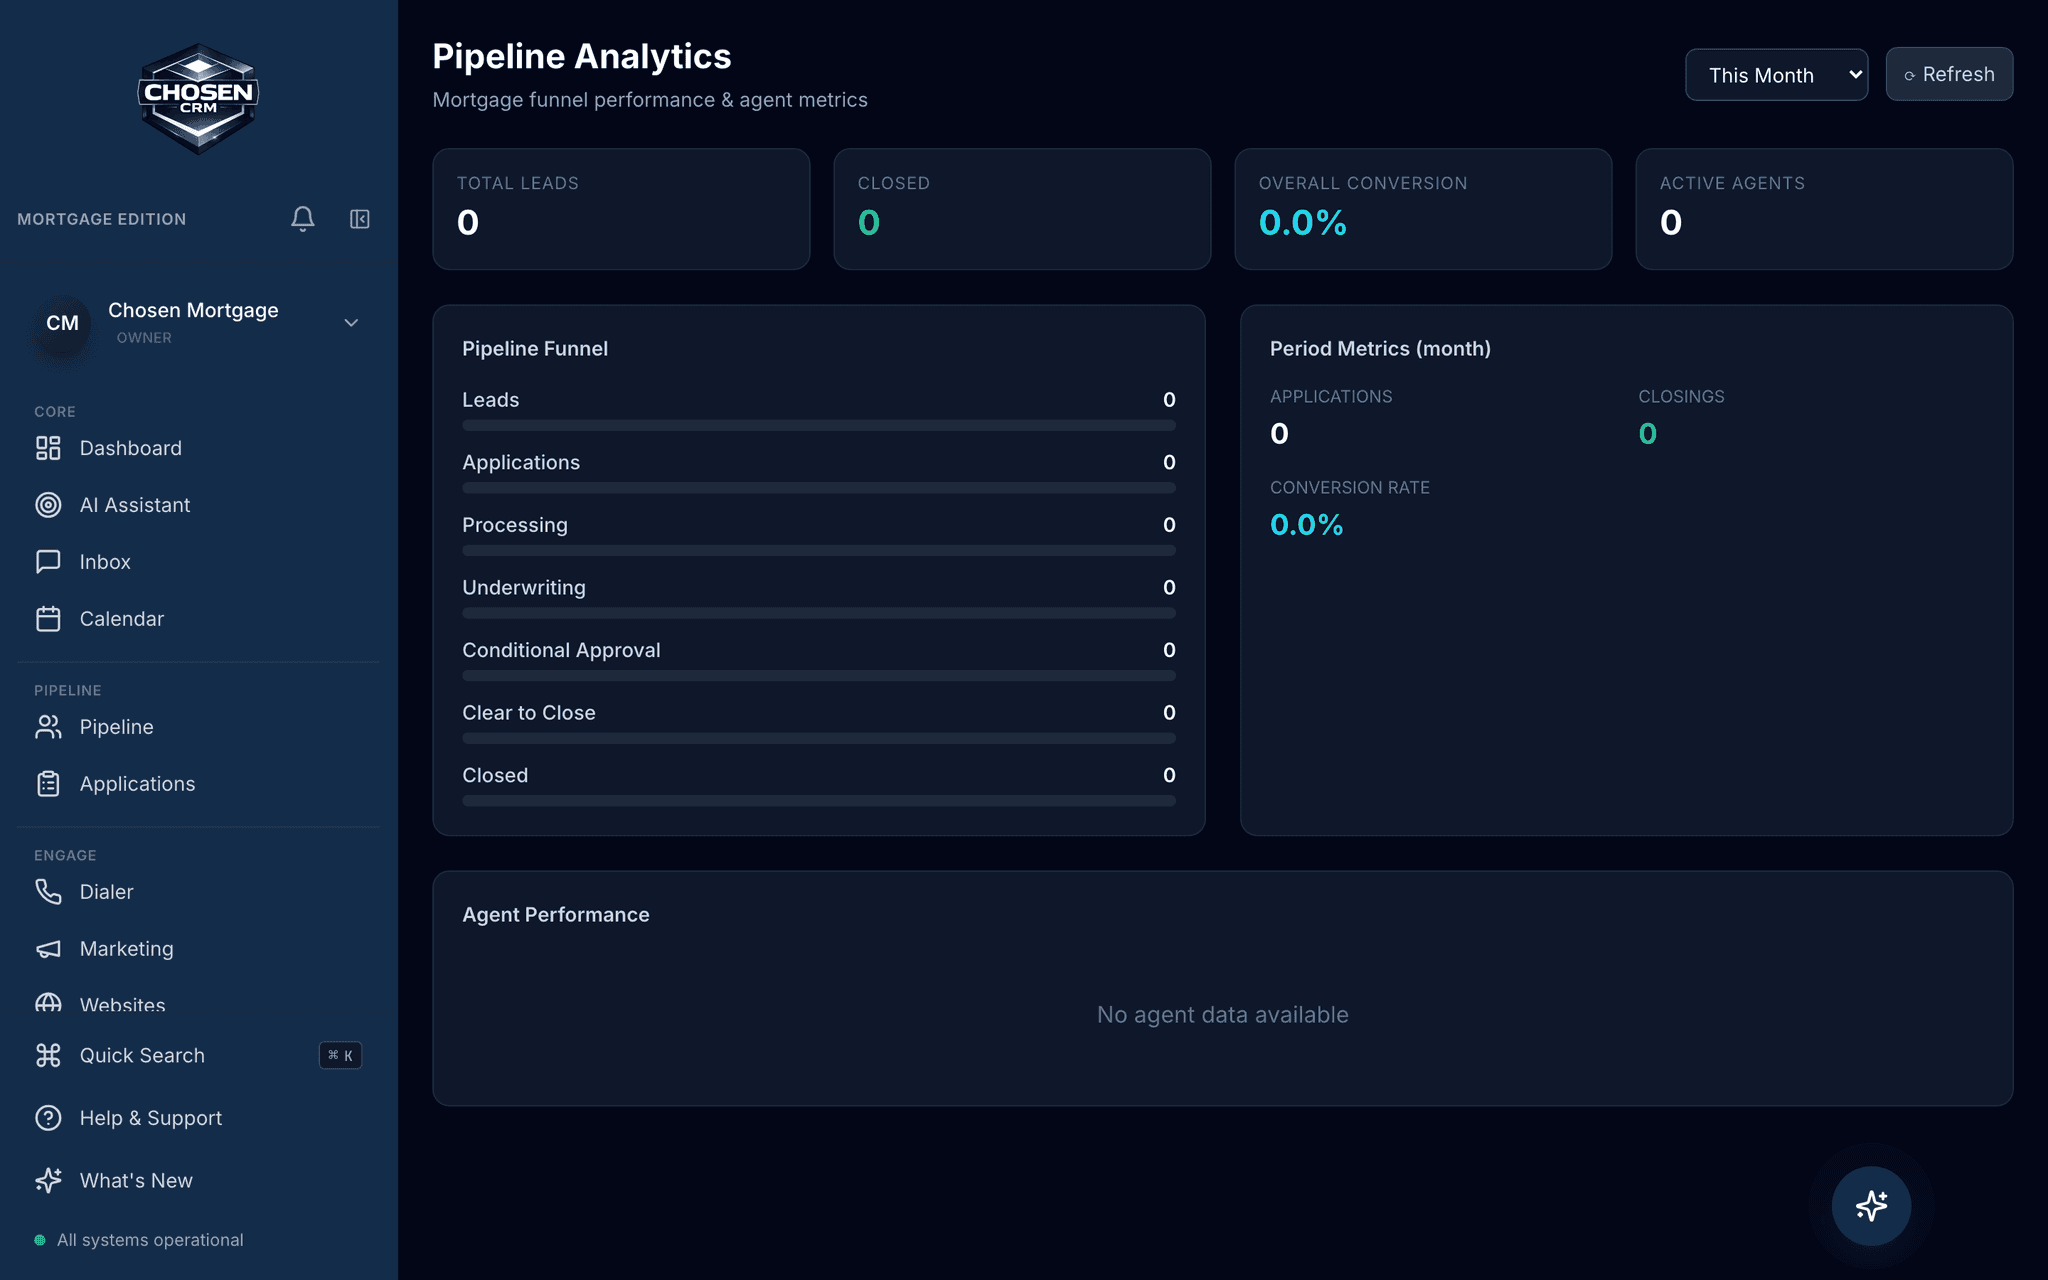Image resolution: width=2048 pixels, height=1280 pixels.
Task: Click the Overall Conversion stat card
Action: 1423,209
